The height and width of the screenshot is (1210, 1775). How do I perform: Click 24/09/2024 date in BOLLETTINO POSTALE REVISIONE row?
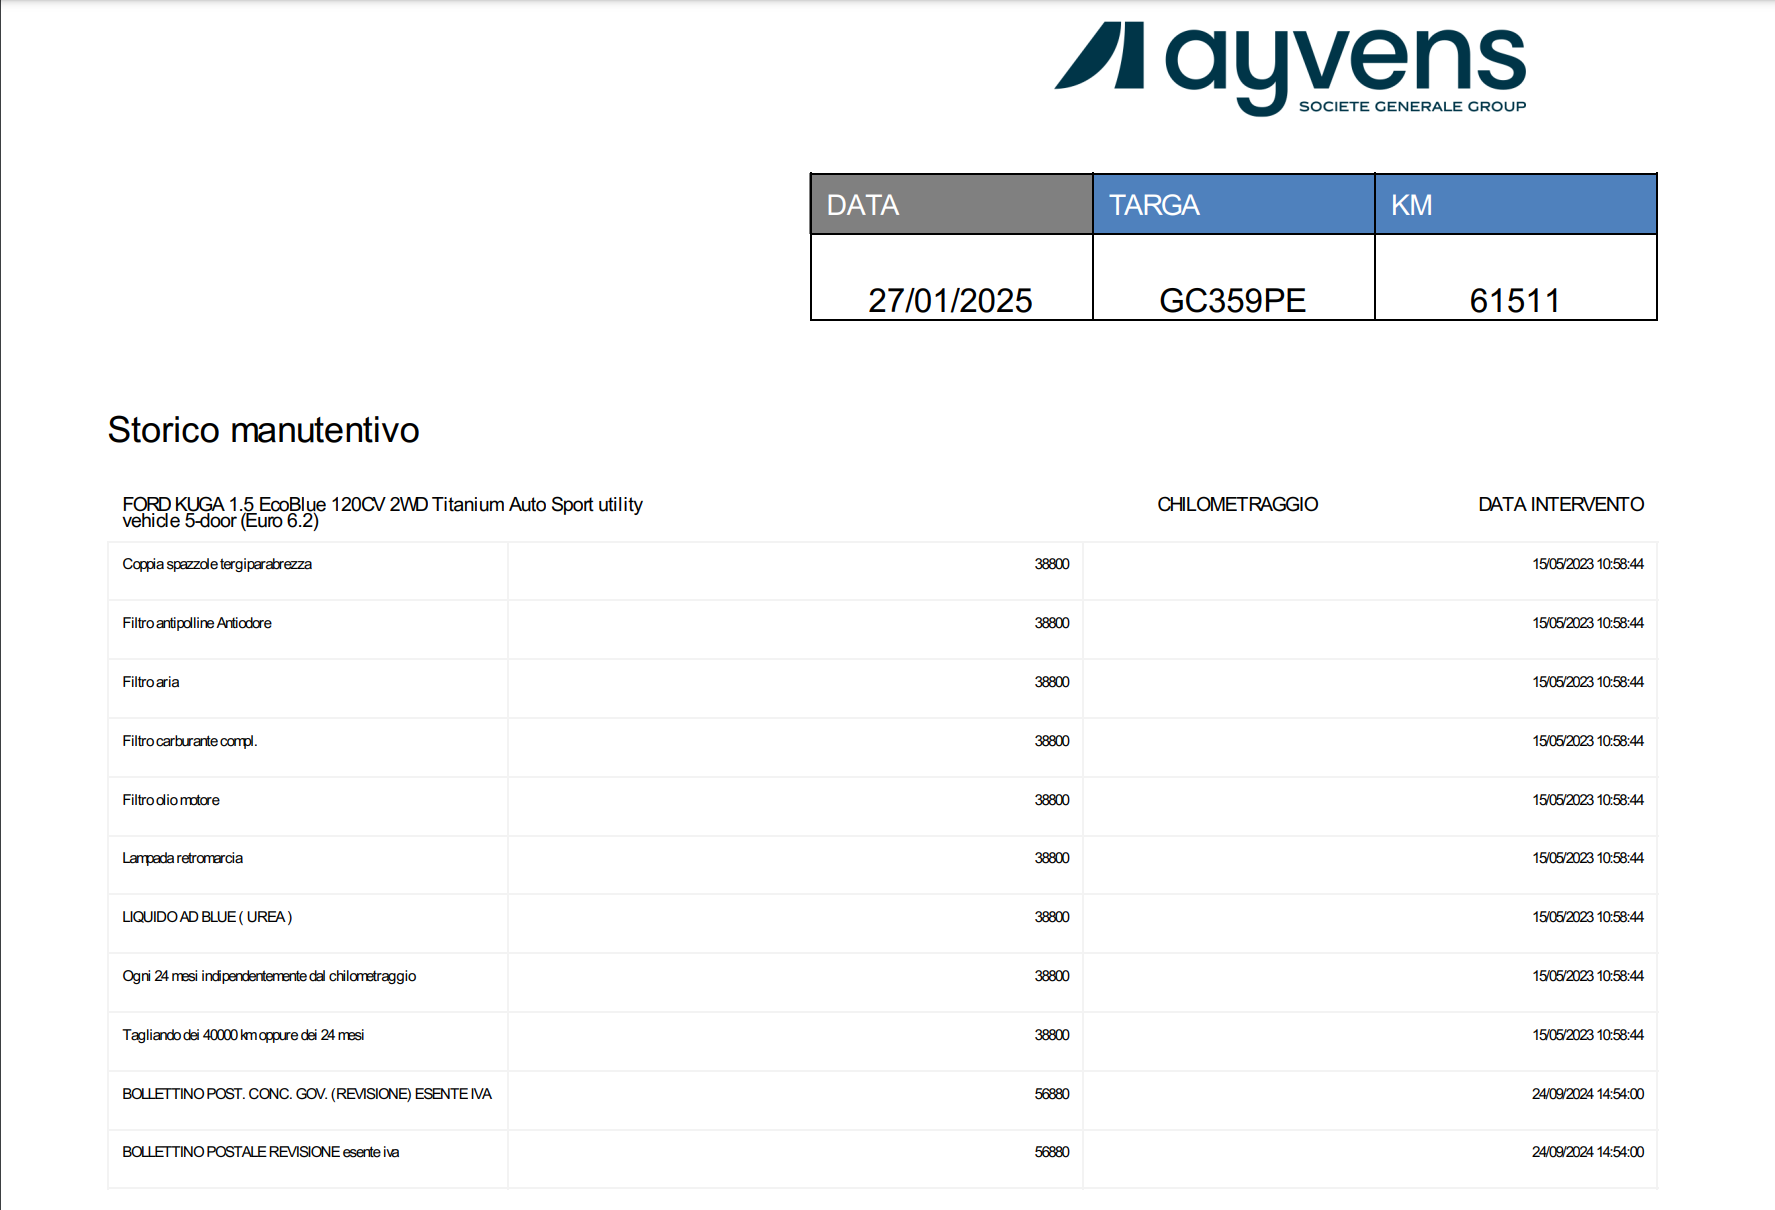pyautogui.click(x=1588, y=1152)
